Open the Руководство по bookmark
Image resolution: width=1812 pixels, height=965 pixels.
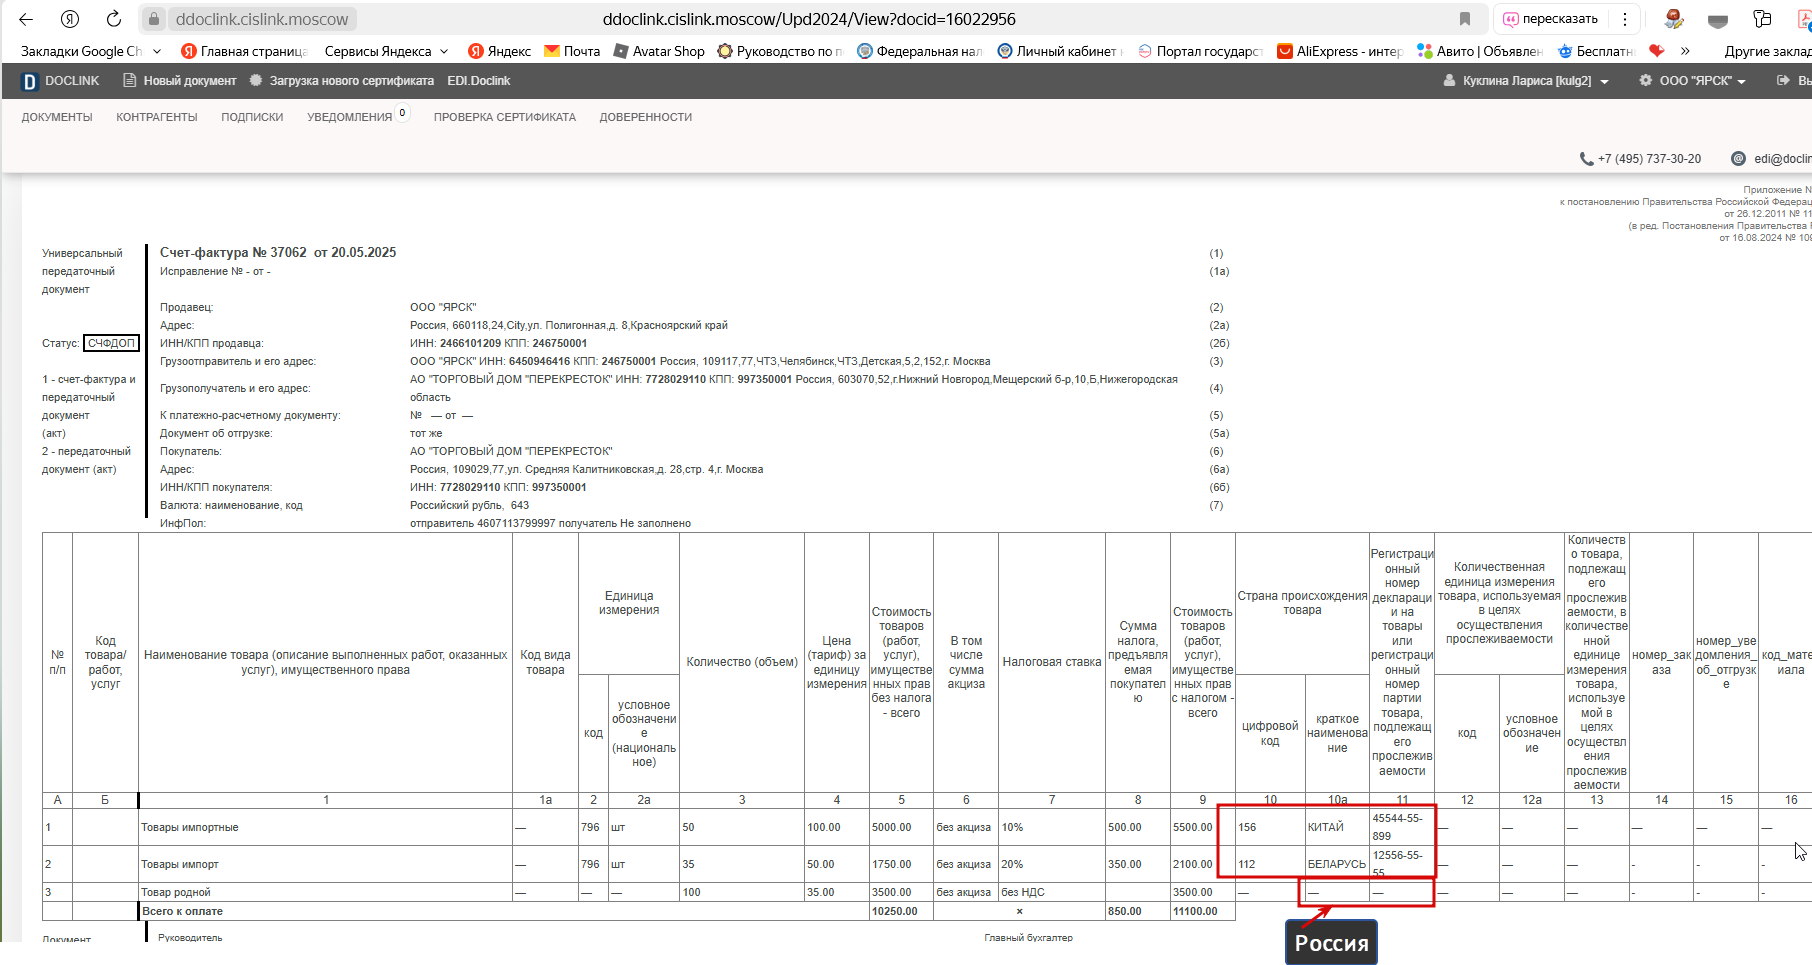tap(780, 51)
